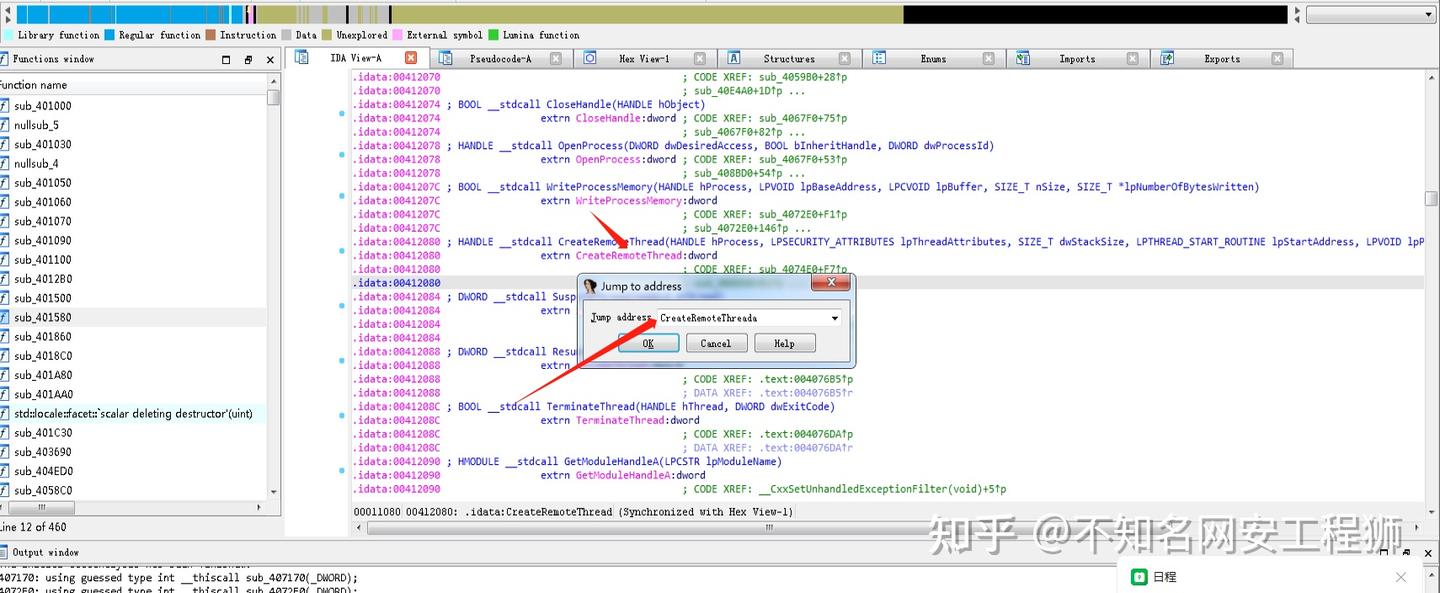This screenshot has width=1440, height=593.
Task: Click Help in the Jump dialog
Action: point(784,343)
